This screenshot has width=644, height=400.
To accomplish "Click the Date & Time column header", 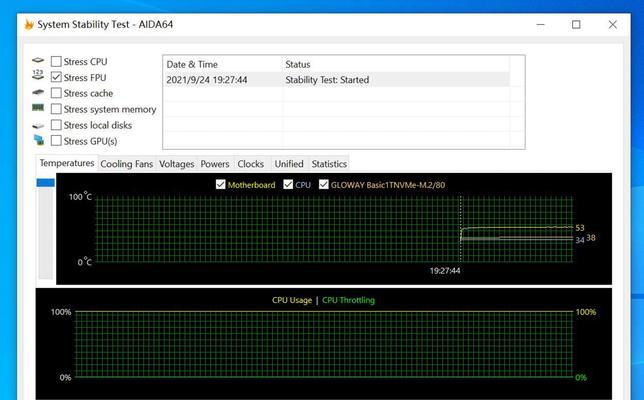I will point(222,64).
